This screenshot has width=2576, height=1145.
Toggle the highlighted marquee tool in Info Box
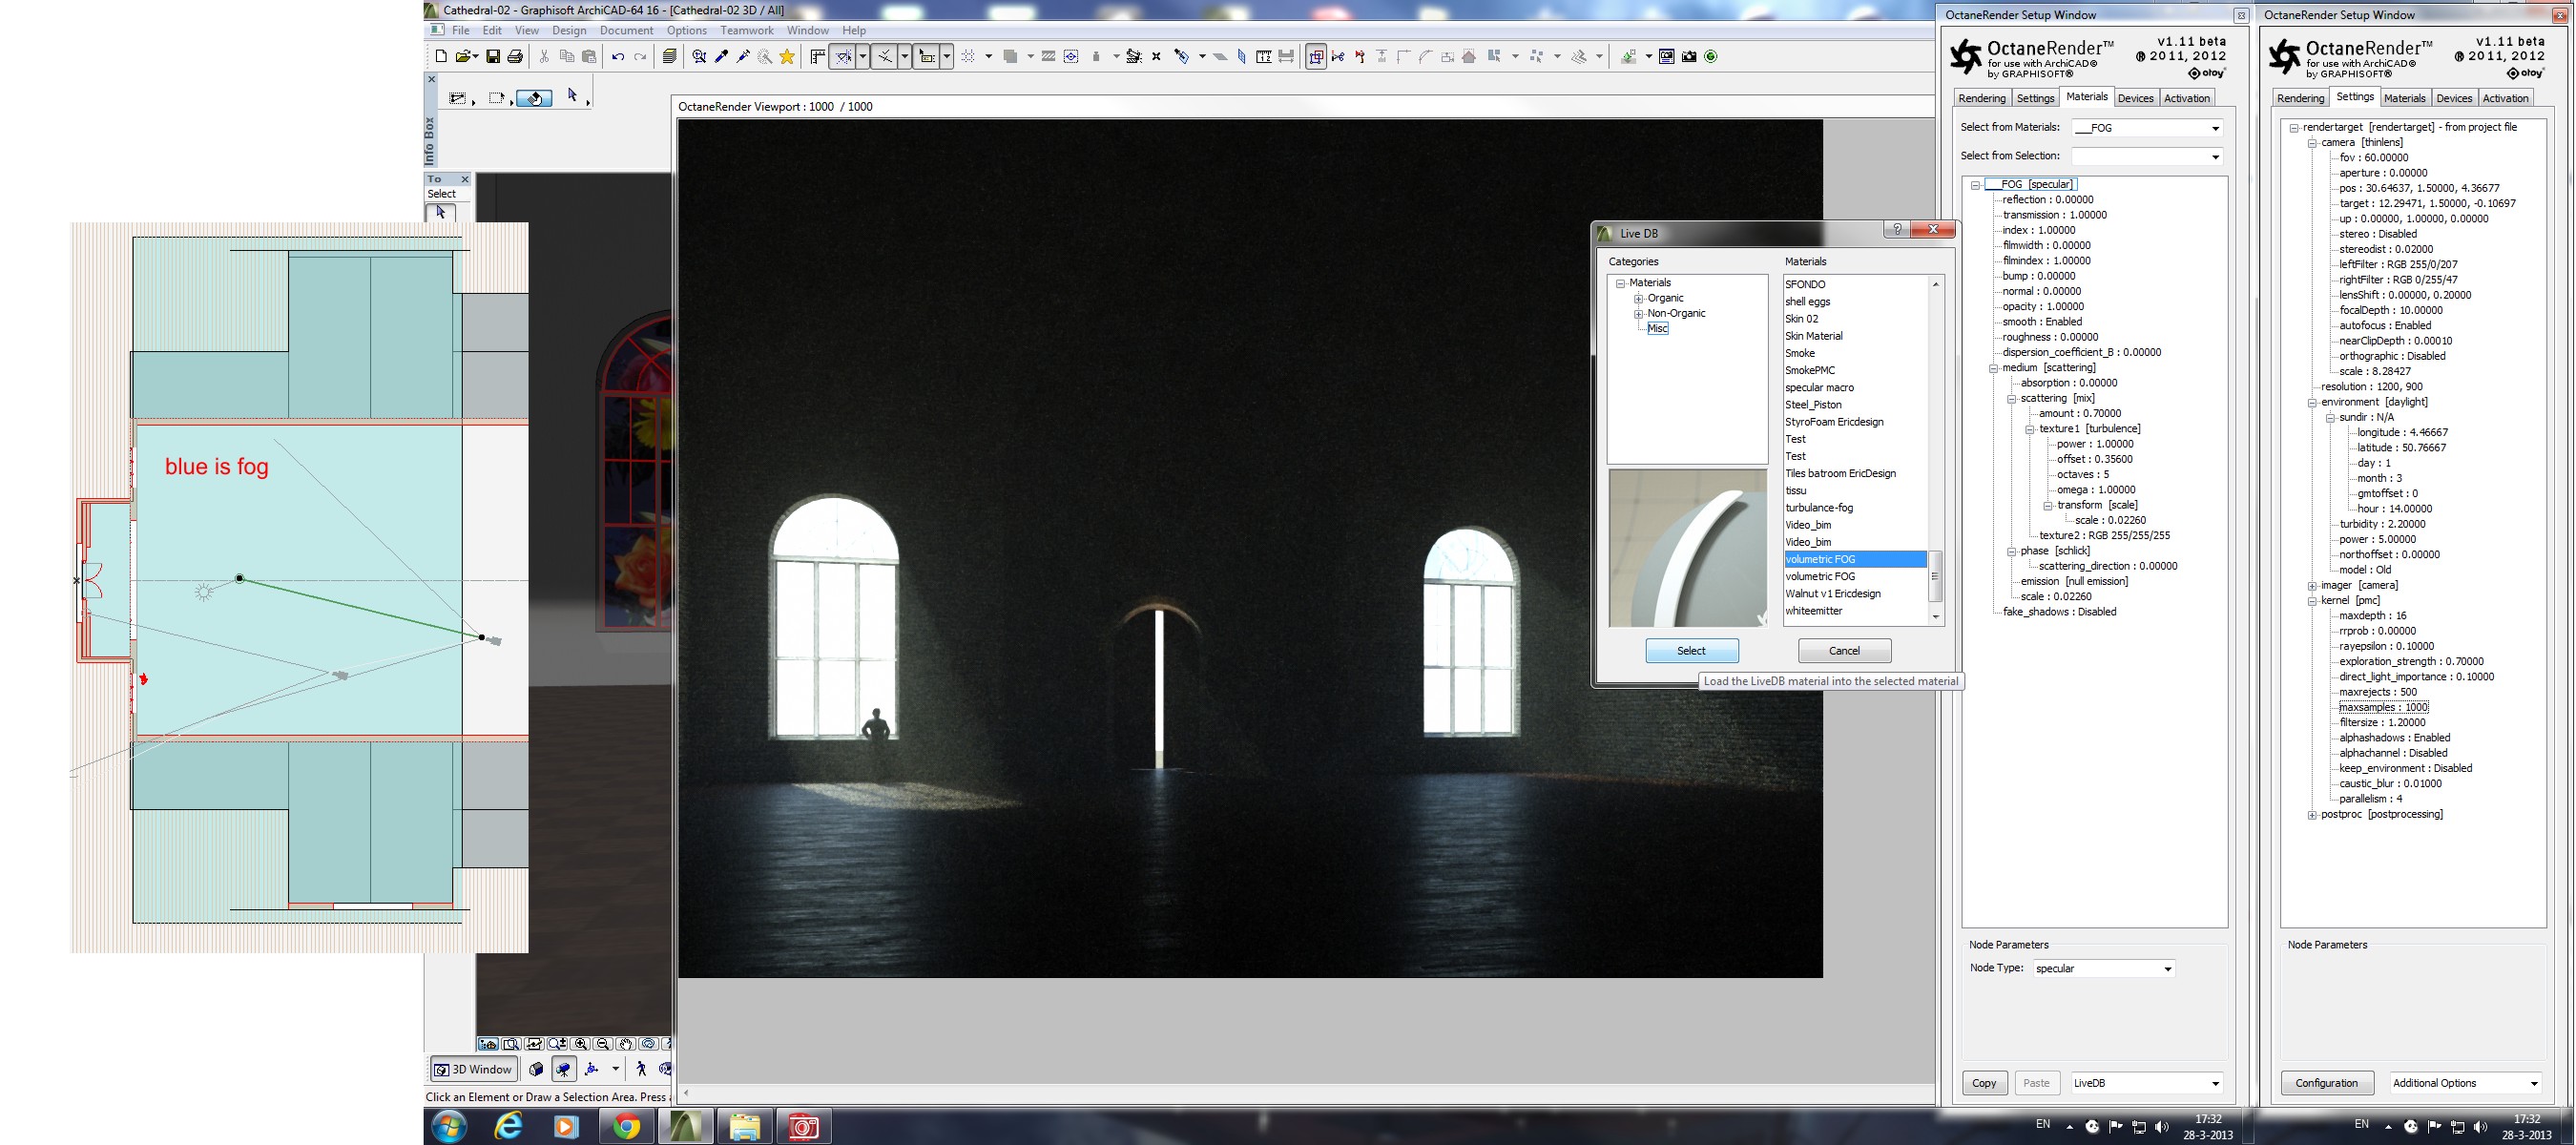534,97
